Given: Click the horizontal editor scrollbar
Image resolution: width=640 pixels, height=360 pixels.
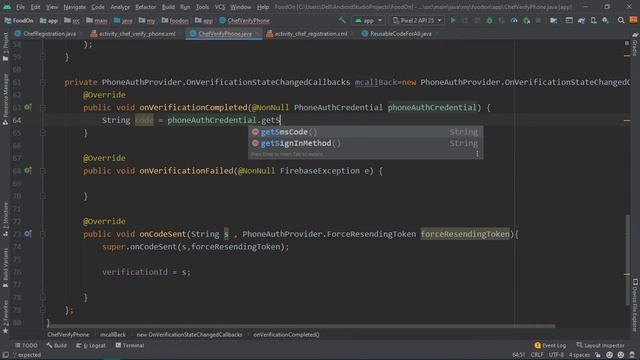Looking at the screenshot, I should point(300,326).
